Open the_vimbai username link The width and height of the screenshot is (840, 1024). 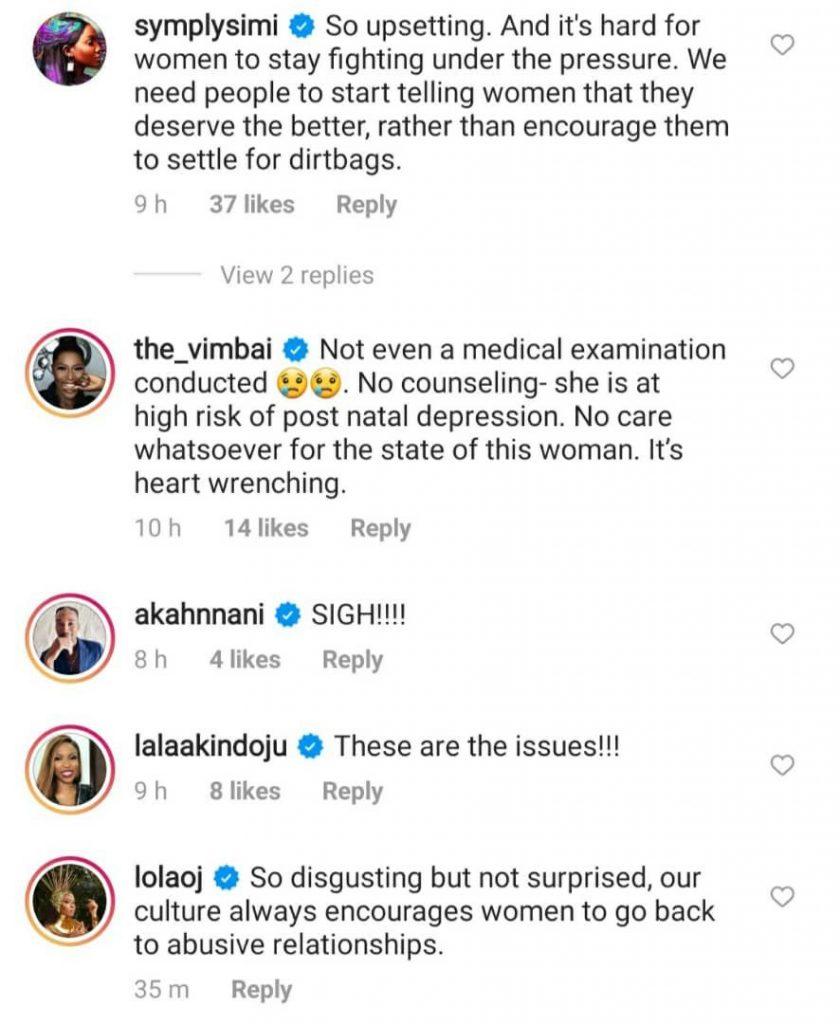point(204,351)
